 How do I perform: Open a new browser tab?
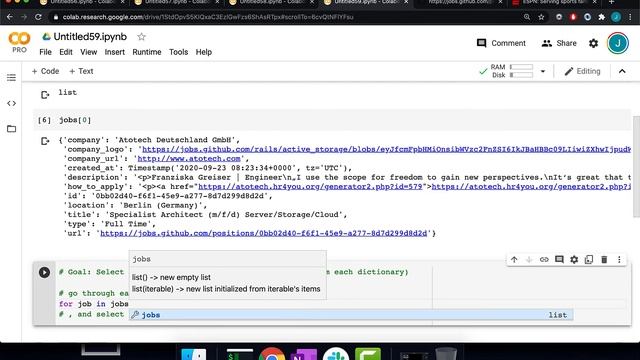[611, 2]
